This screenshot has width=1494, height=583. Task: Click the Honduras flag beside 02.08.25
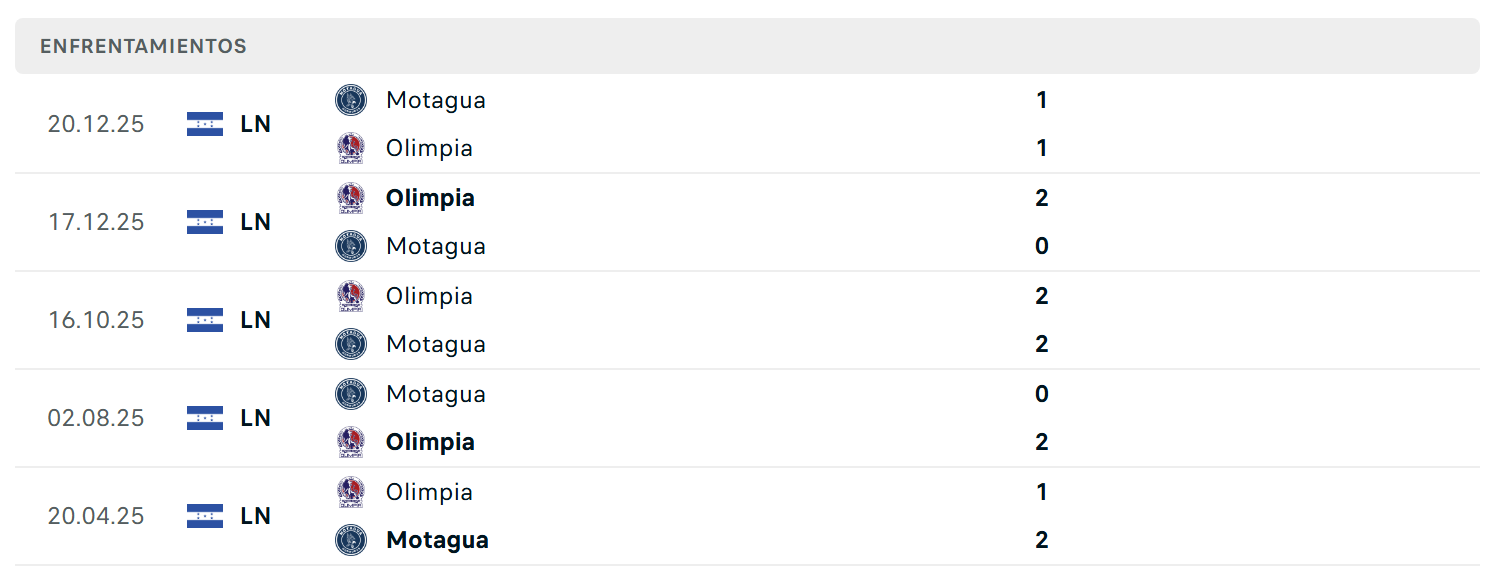(x=204, y=418)
